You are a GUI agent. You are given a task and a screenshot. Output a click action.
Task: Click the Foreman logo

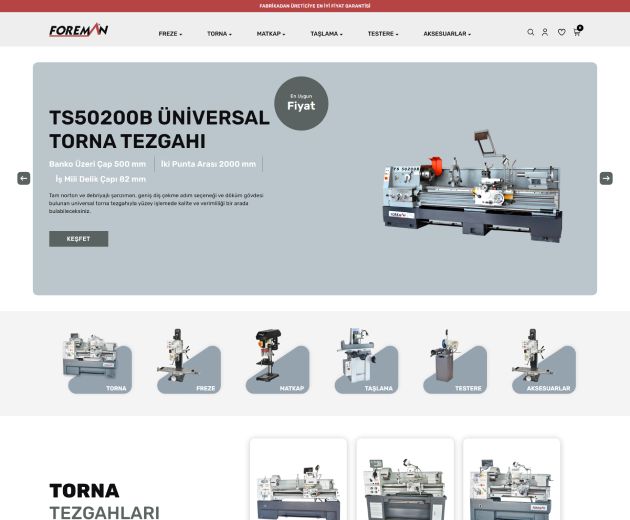(79, 30)
